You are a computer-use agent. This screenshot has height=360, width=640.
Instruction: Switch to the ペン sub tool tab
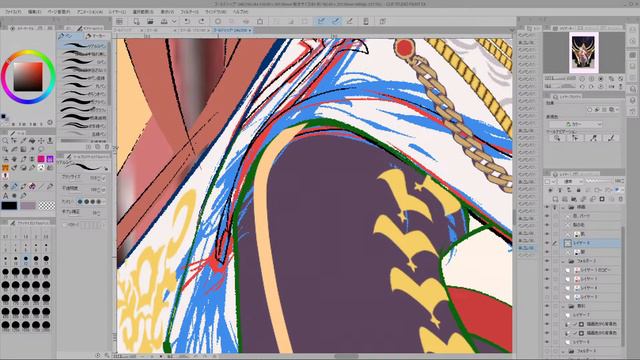[x=69, y=36]
